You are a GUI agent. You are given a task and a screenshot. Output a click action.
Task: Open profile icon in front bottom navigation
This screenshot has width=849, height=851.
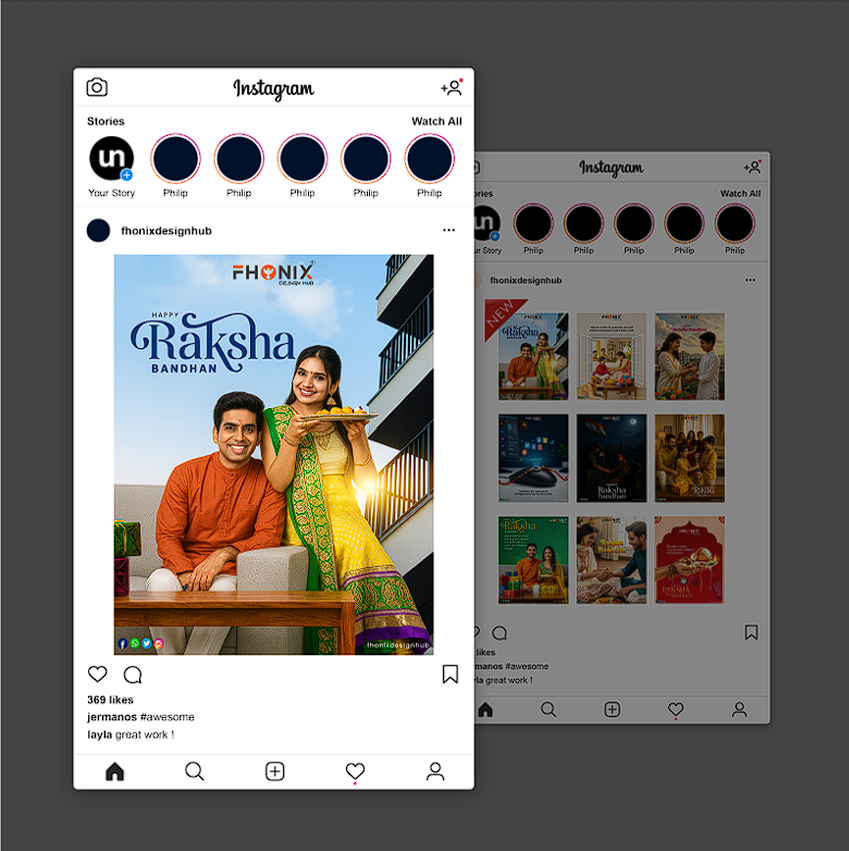(x=435, y=771)
